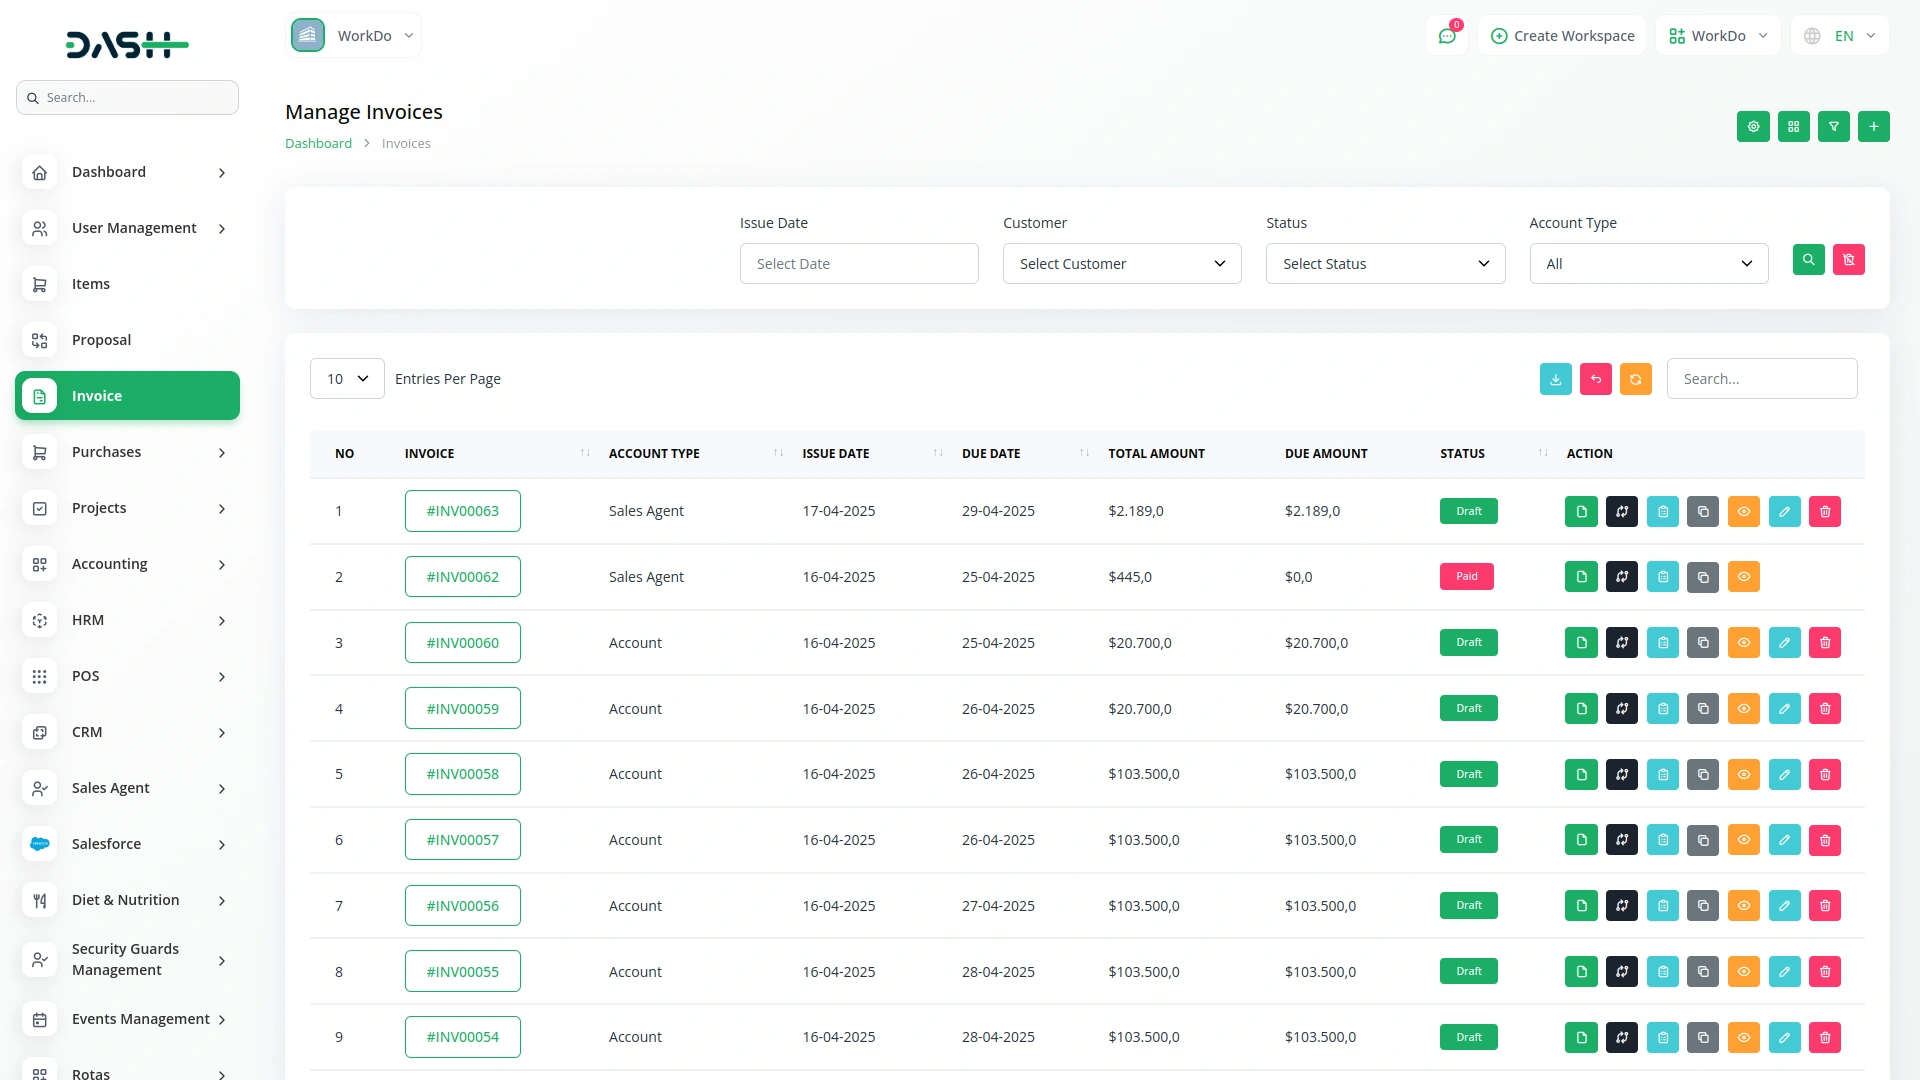Click the green search apply-filter icon

1808,260
